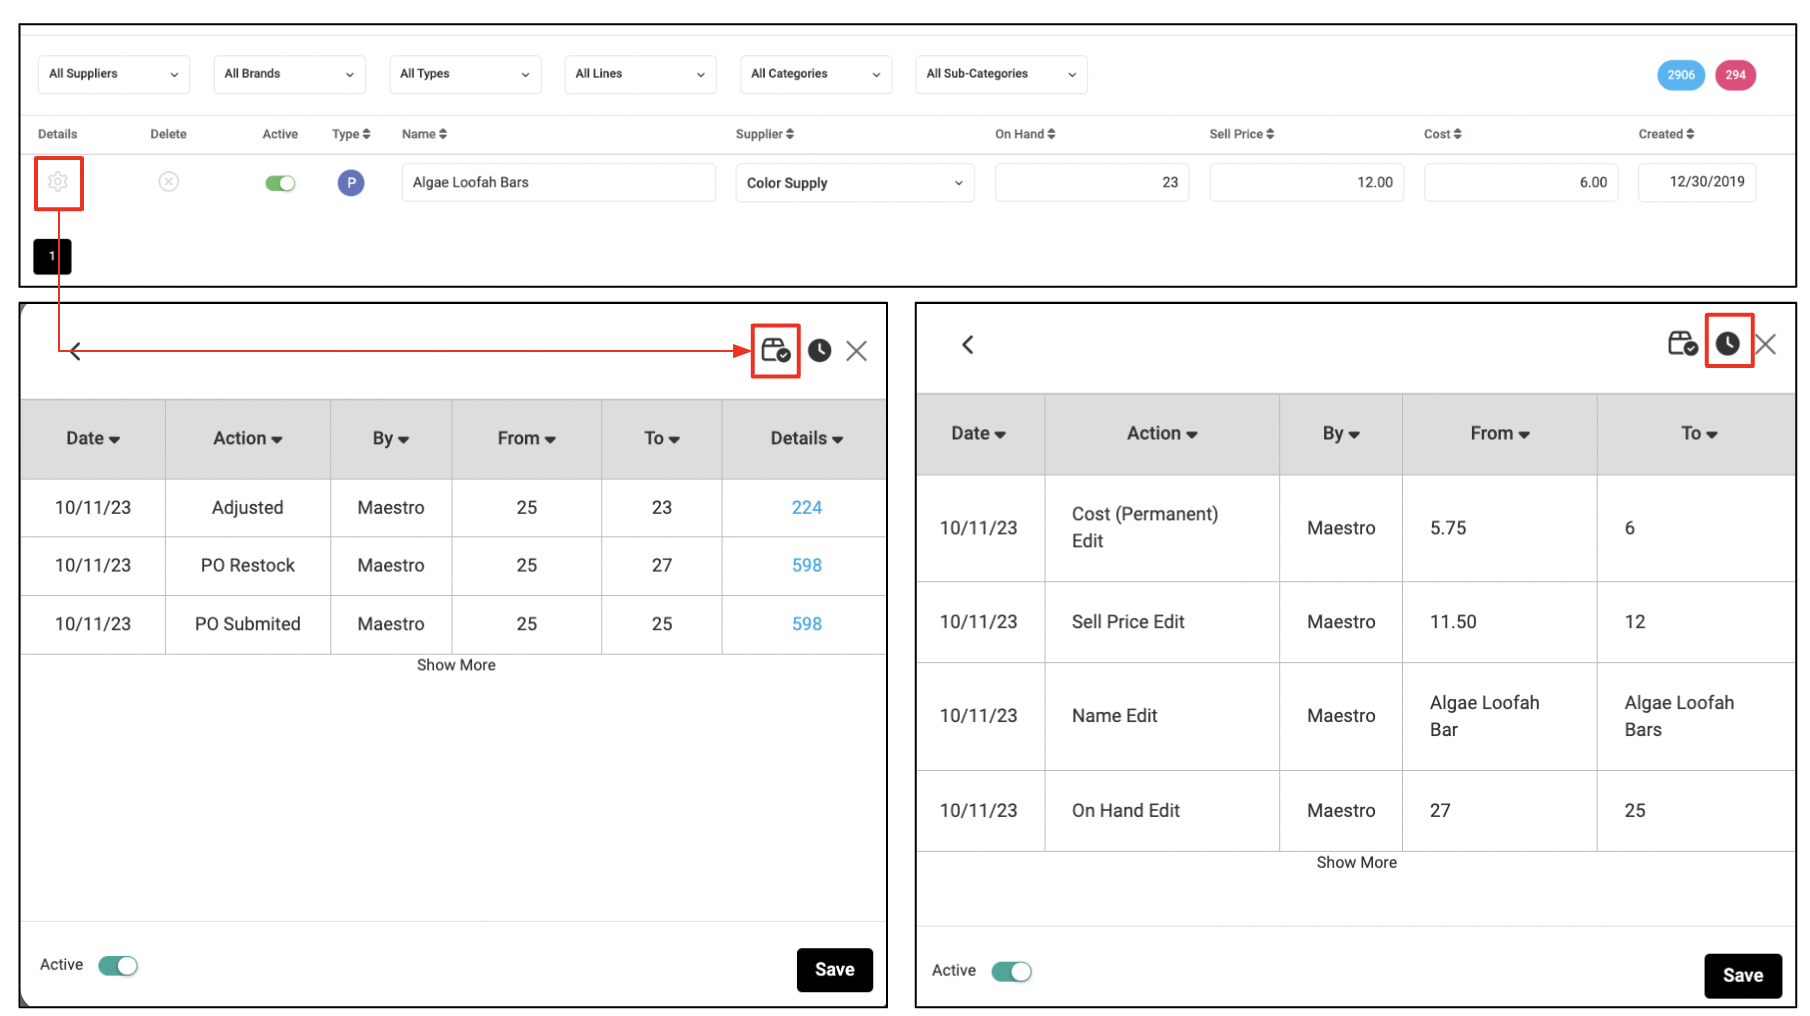Viewport: 1810px width, 1016px height.
Task: Select page 1 pagination button
Action: (52, 257)
